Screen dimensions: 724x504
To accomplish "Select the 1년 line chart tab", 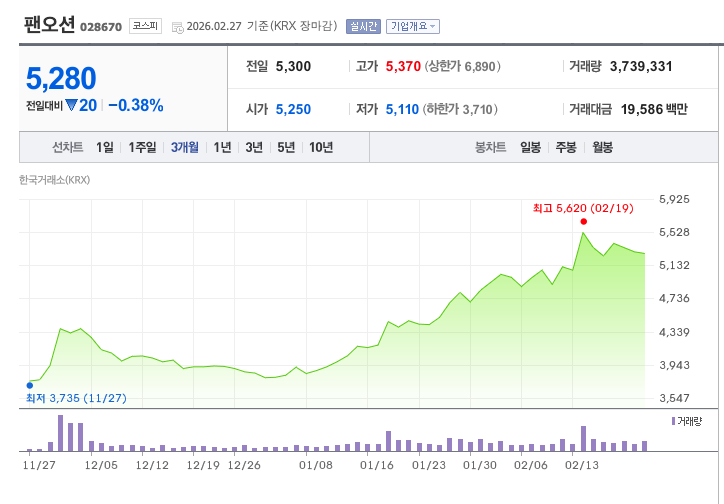I will click(222, 147).
